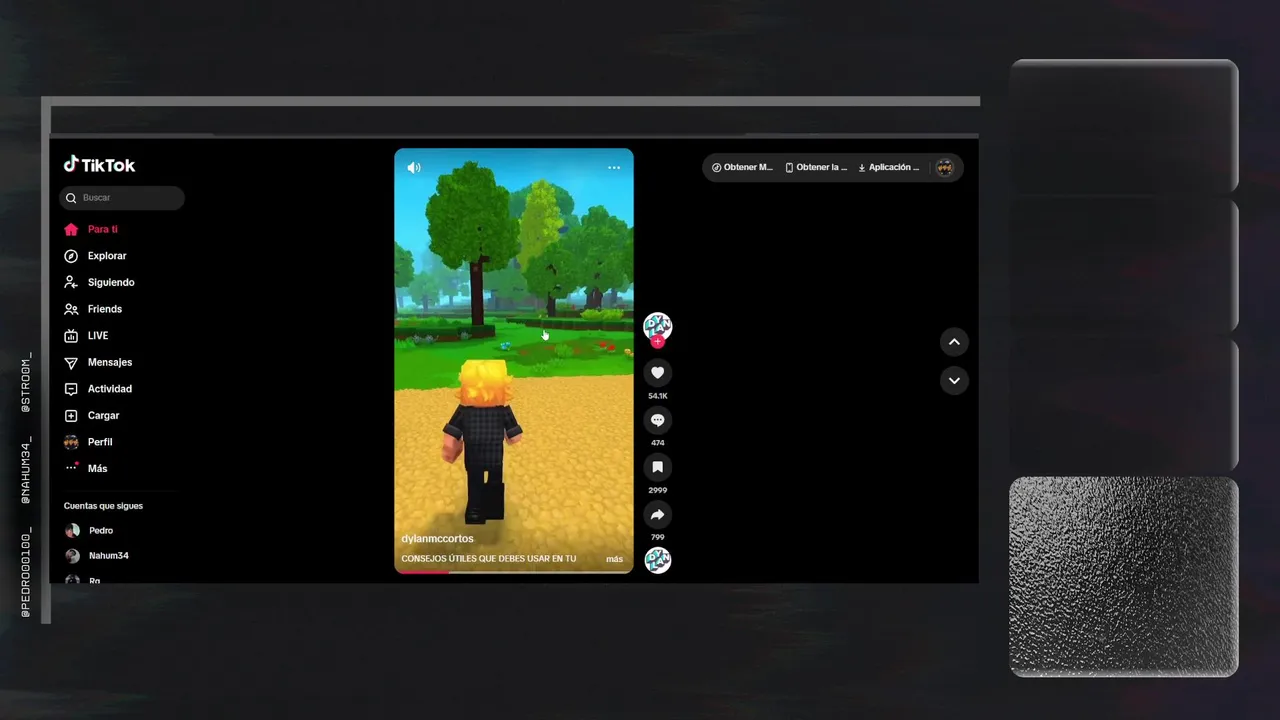
Task: Click the video player area
Action: coord(514,361)
